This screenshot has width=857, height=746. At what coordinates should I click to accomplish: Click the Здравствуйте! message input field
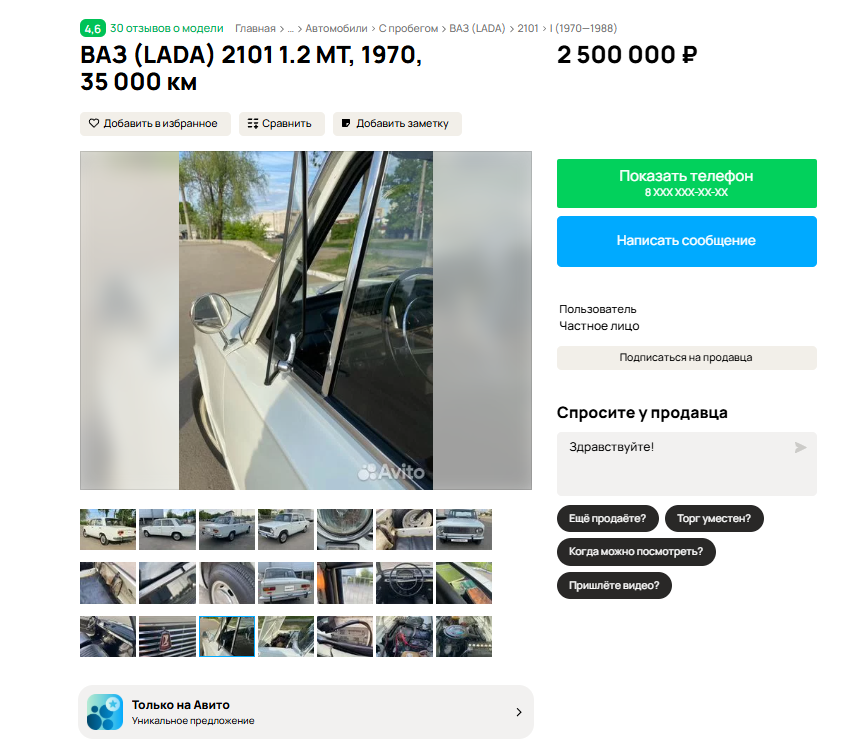(x=686, y=463)
